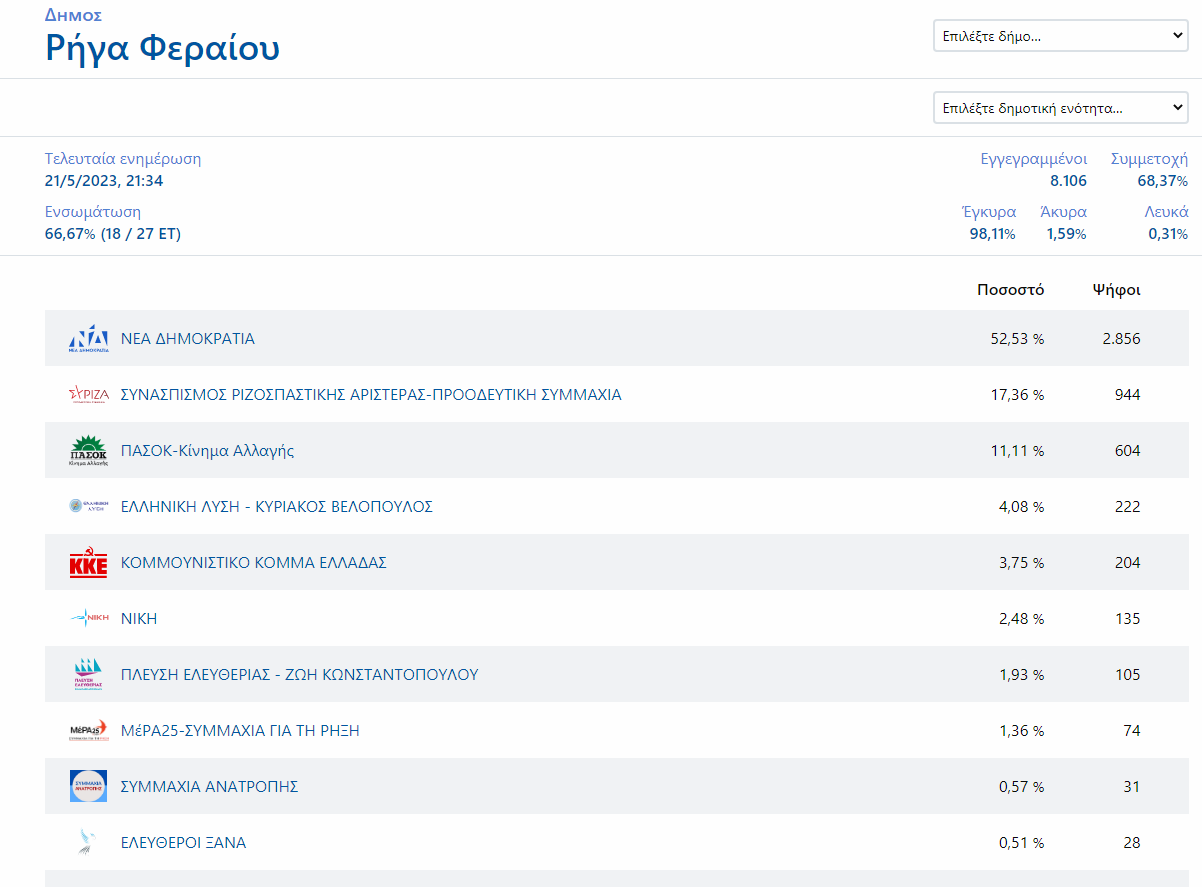Click the Πλεύση Ελευθερίας sailboat logo

pyautogui.click(x=88, y=675)
